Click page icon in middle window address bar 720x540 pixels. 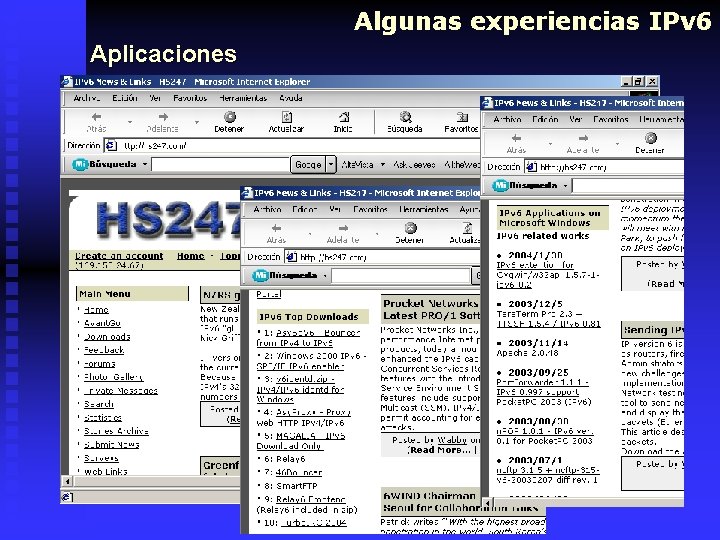[x=291, y=257]
